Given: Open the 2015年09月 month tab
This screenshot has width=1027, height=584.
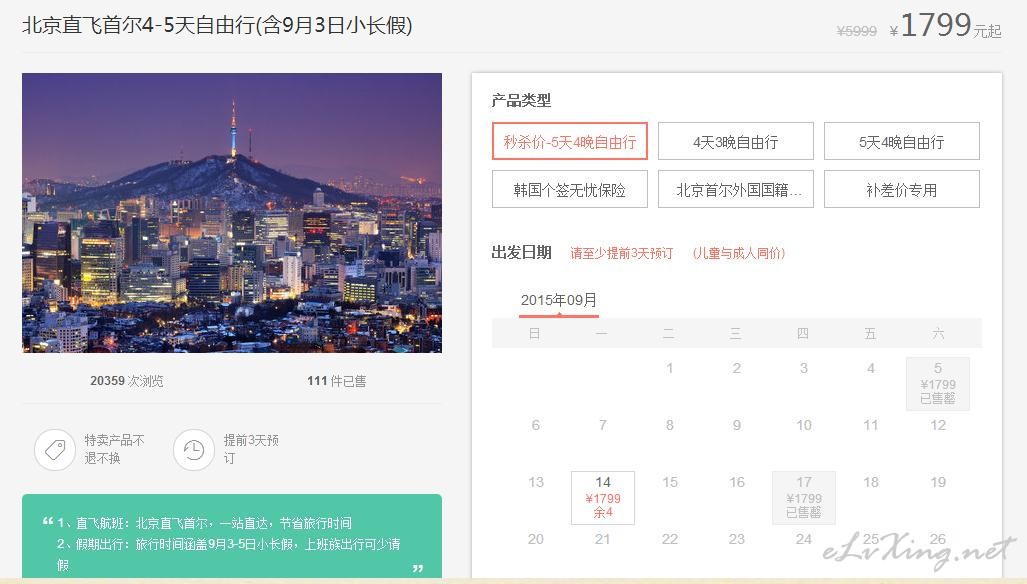Looking at the screenshot, I should (x=559, y=301).
